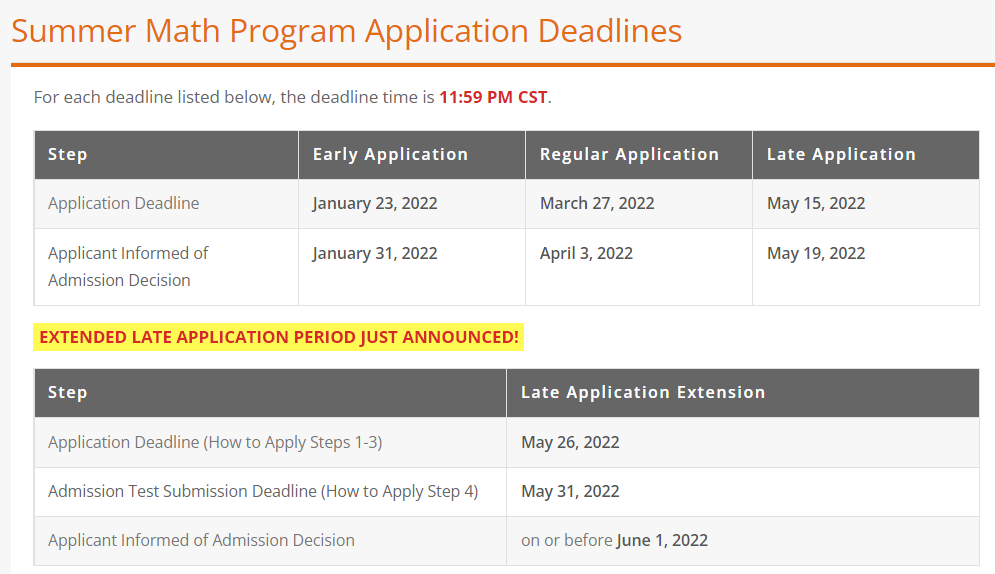Click the January 31, 2022 decision date

point(375,254)
